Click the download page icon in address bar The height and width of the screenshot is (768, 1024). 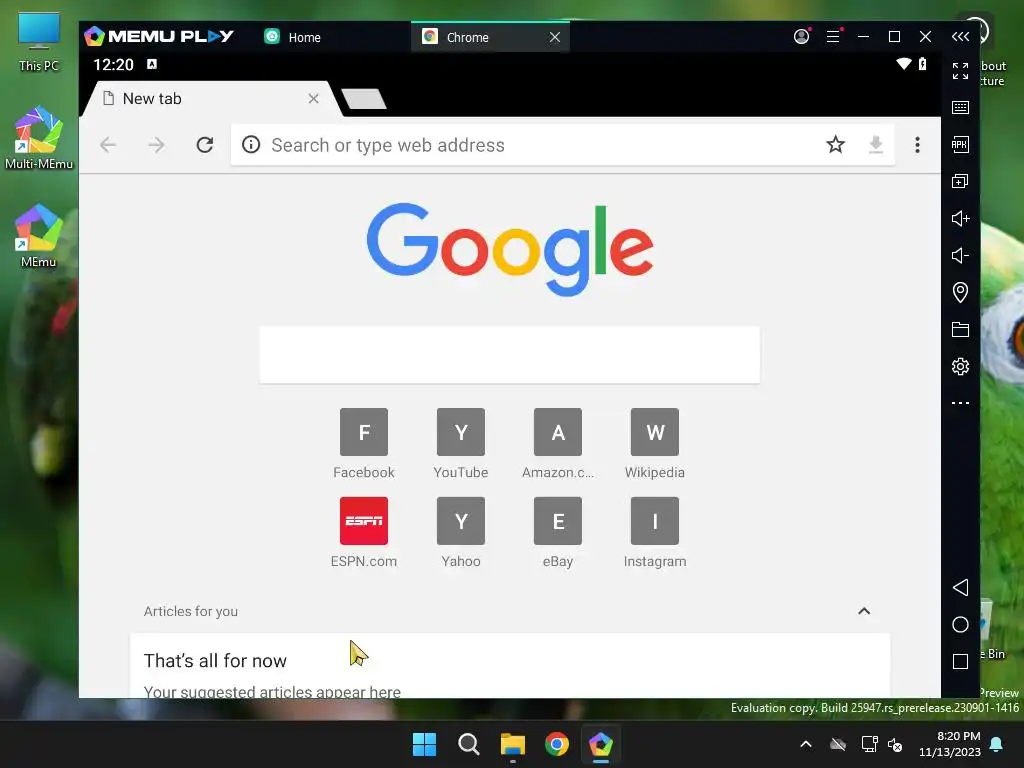[876, 144]
